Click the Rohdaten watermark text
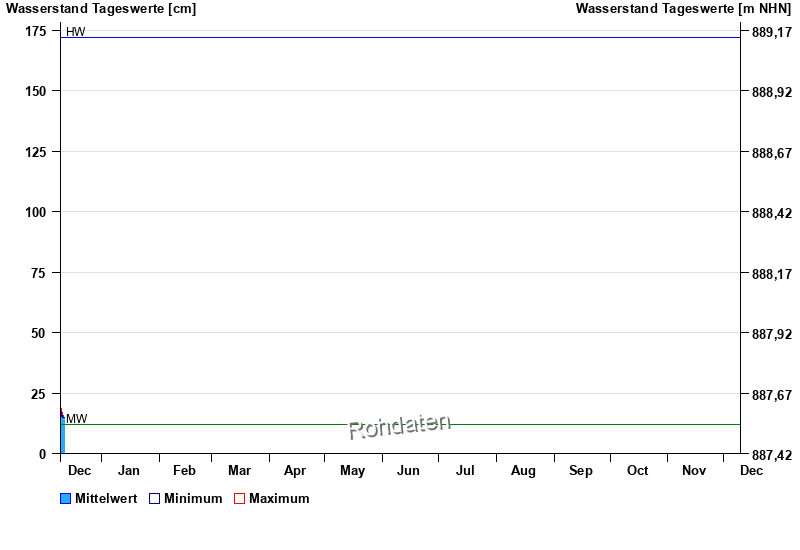This screenshot has height=550, width=800. [399, 427]
